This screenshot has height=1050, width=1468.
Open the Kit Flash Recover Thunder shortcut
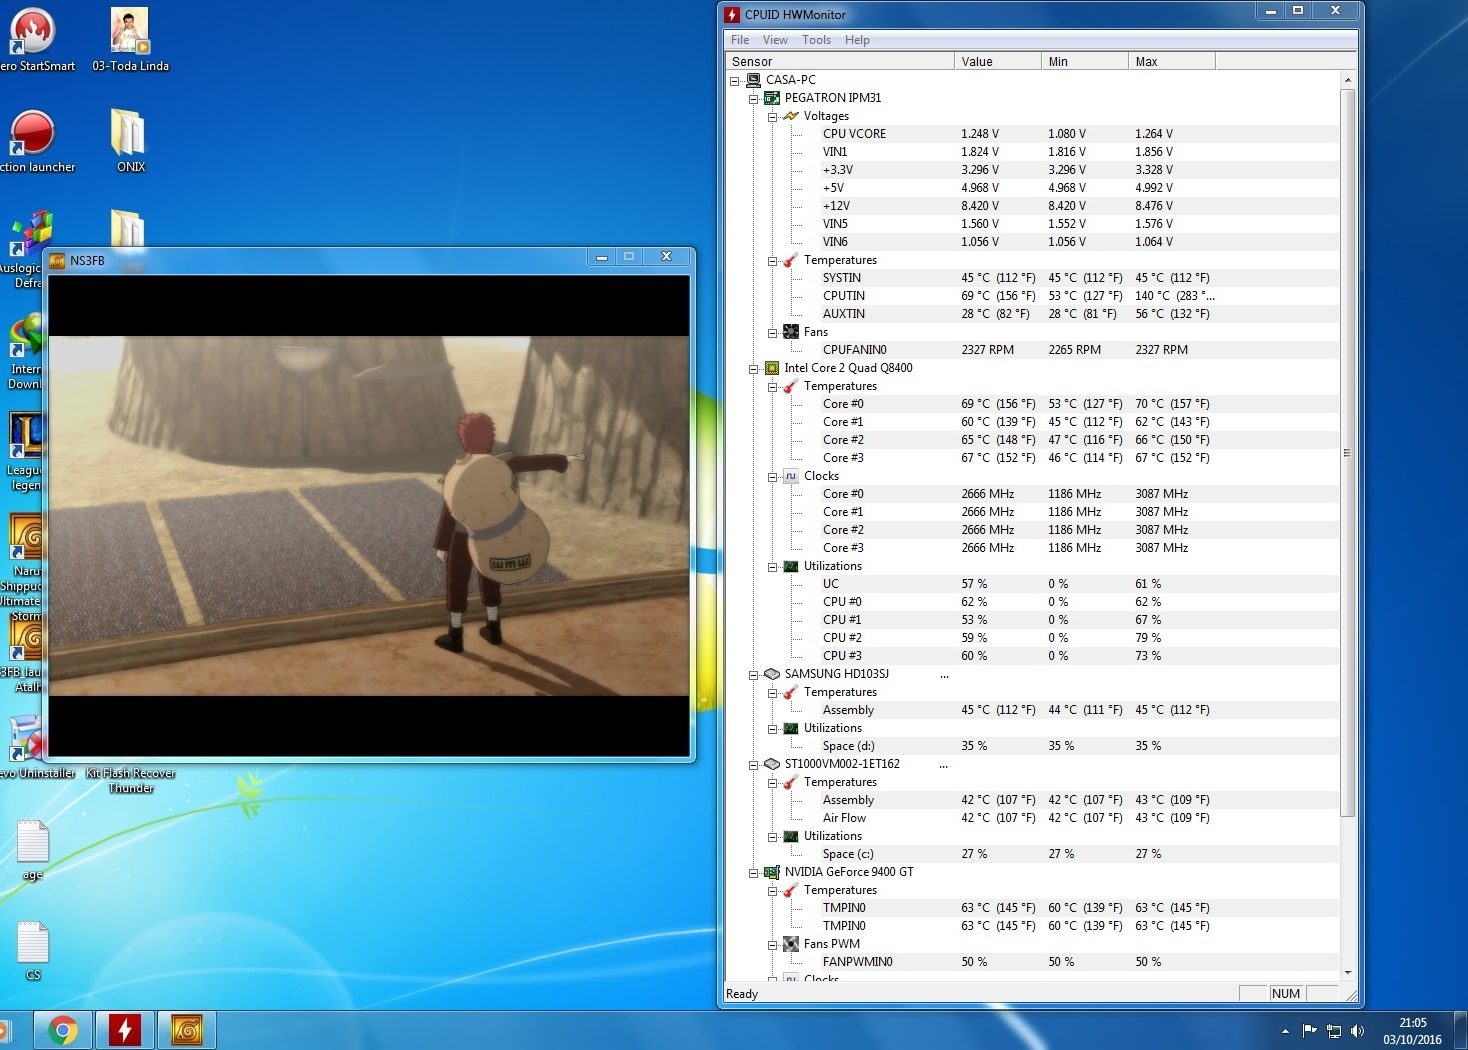tap(130, 780)
